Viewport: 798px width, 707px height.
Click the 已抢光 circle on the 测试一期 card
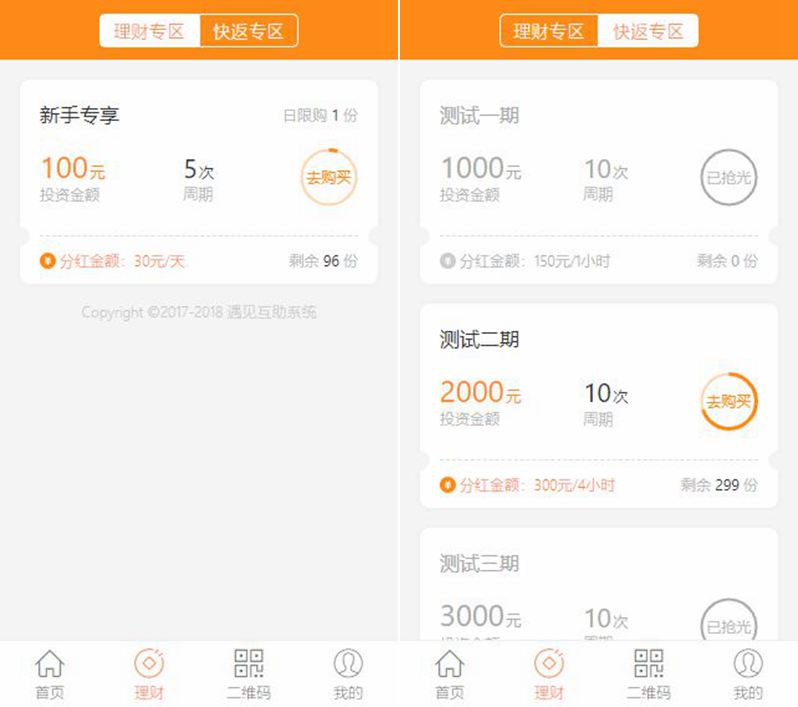point(728,178)
